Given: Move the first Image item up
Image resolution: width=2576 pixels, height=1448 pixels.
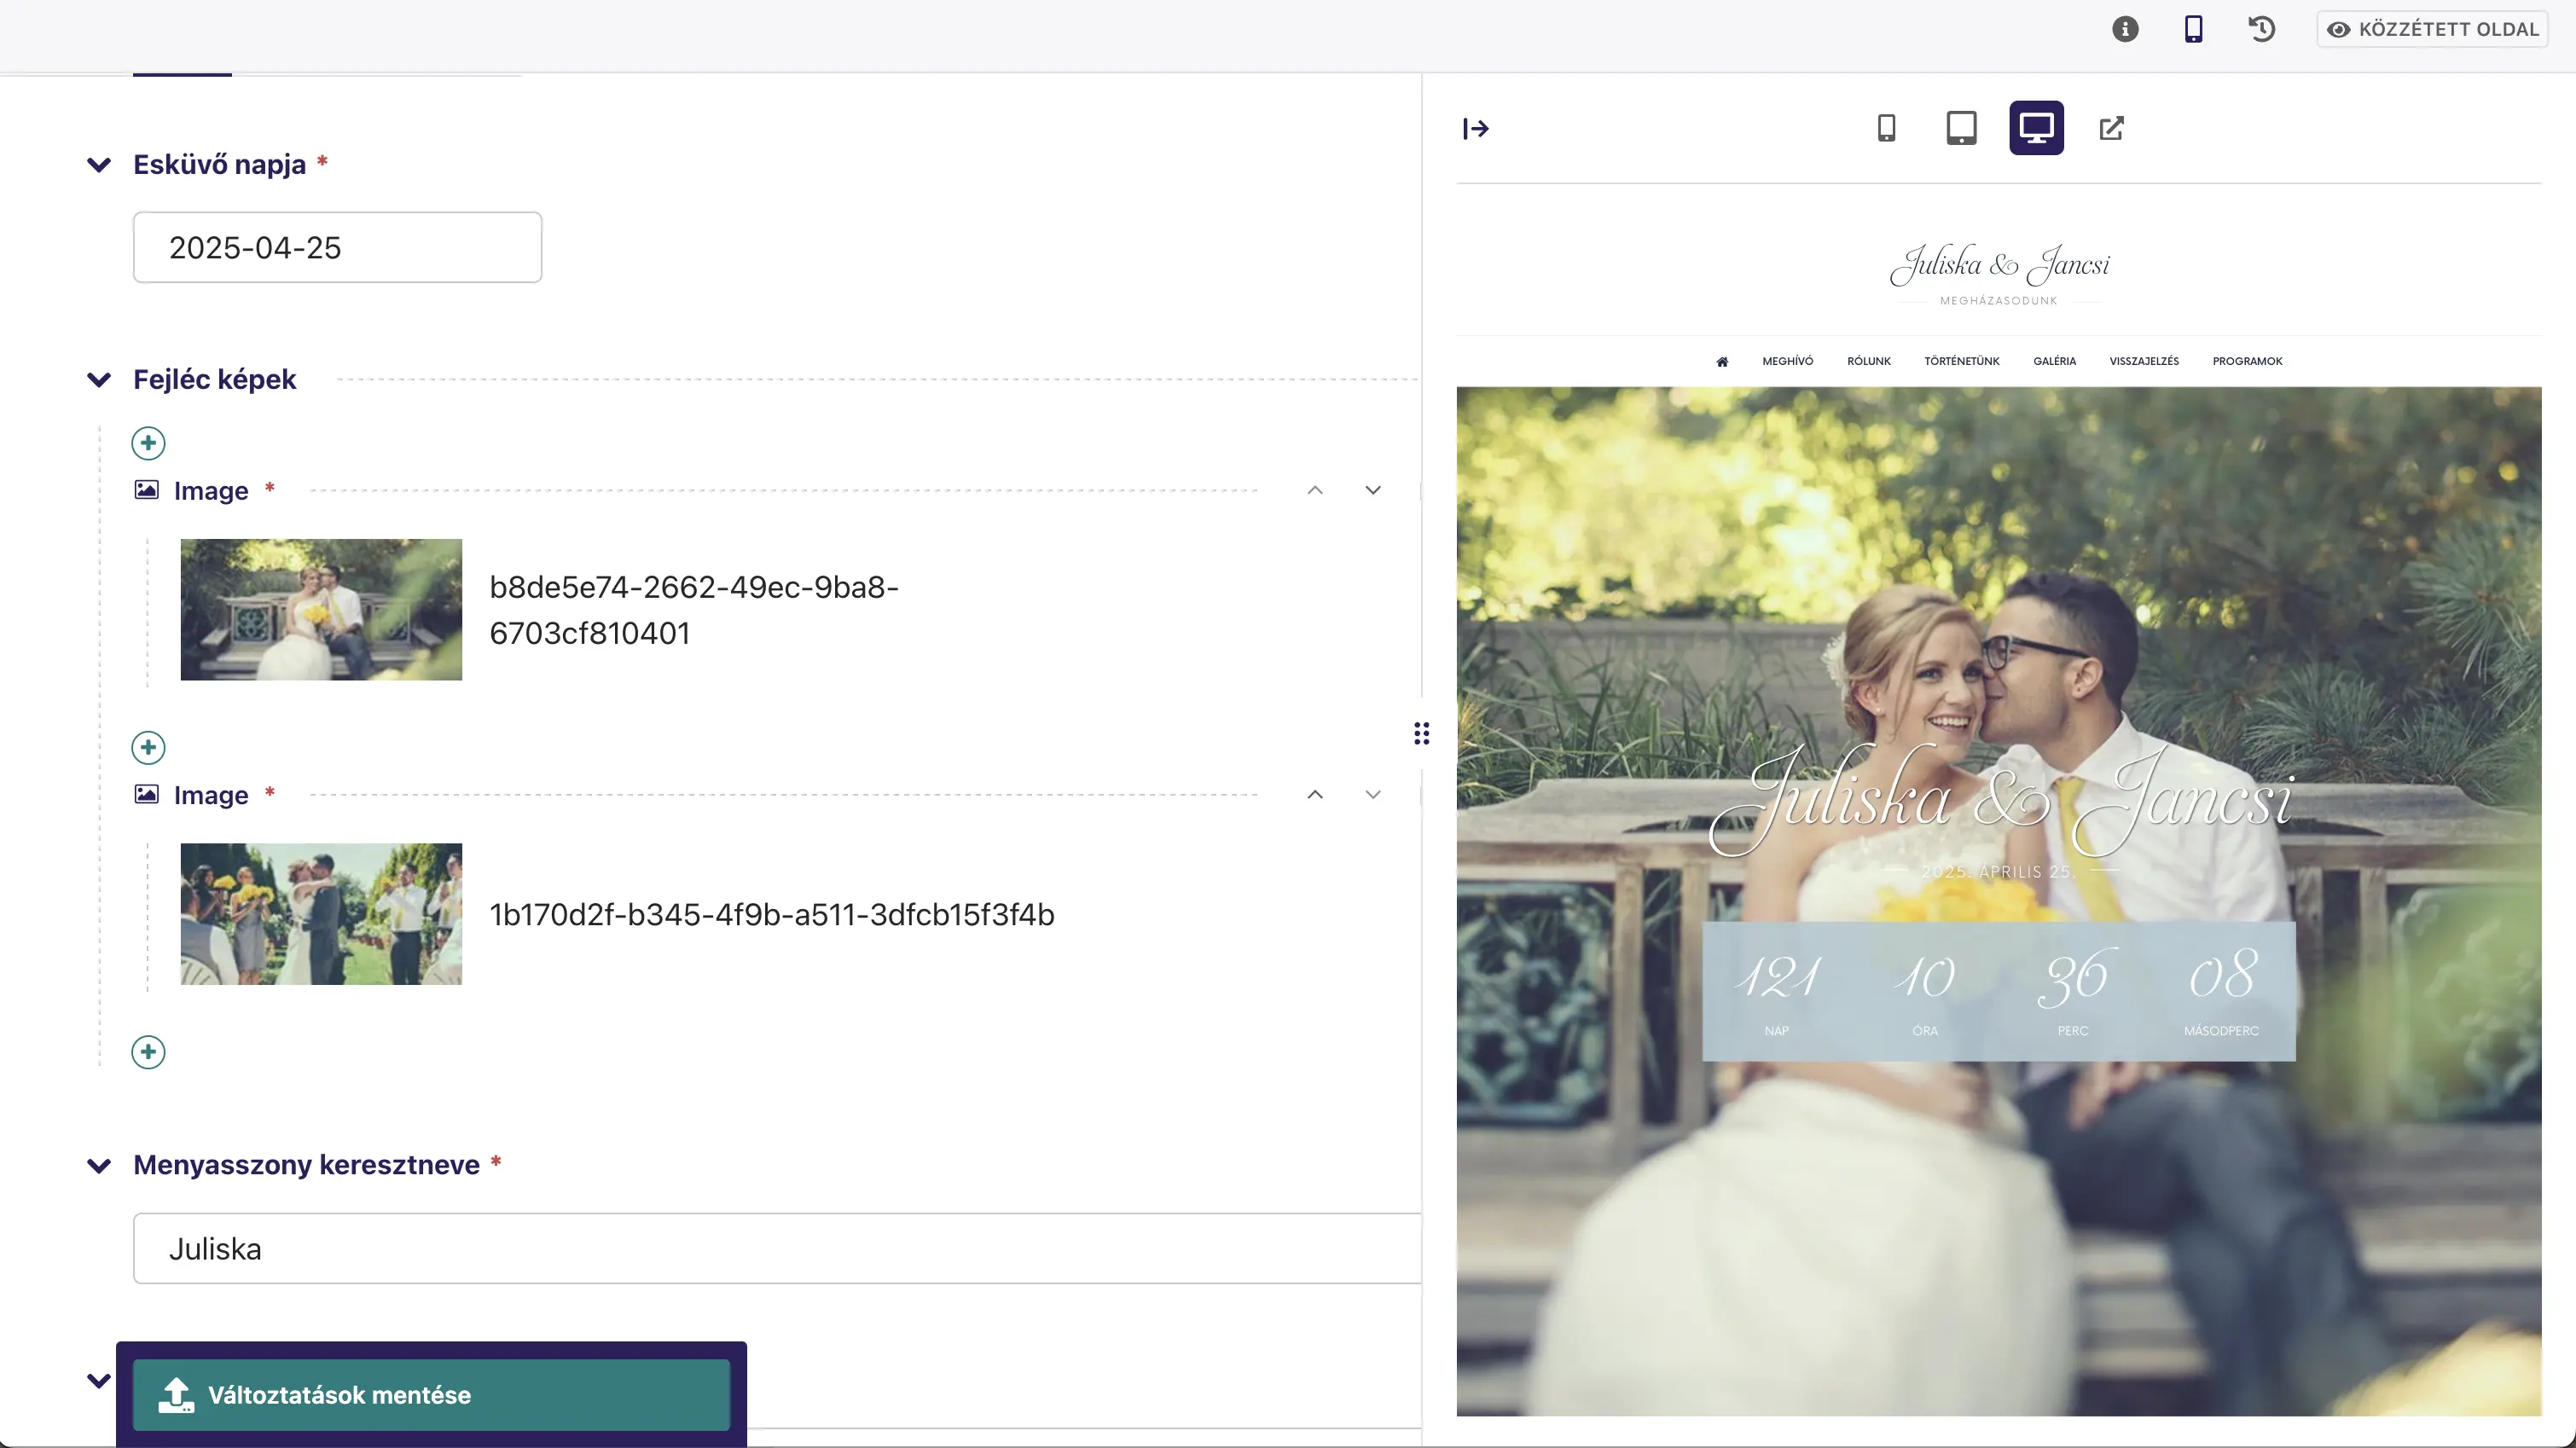Looking at the screenshot, I should [x=1315, y=490].
